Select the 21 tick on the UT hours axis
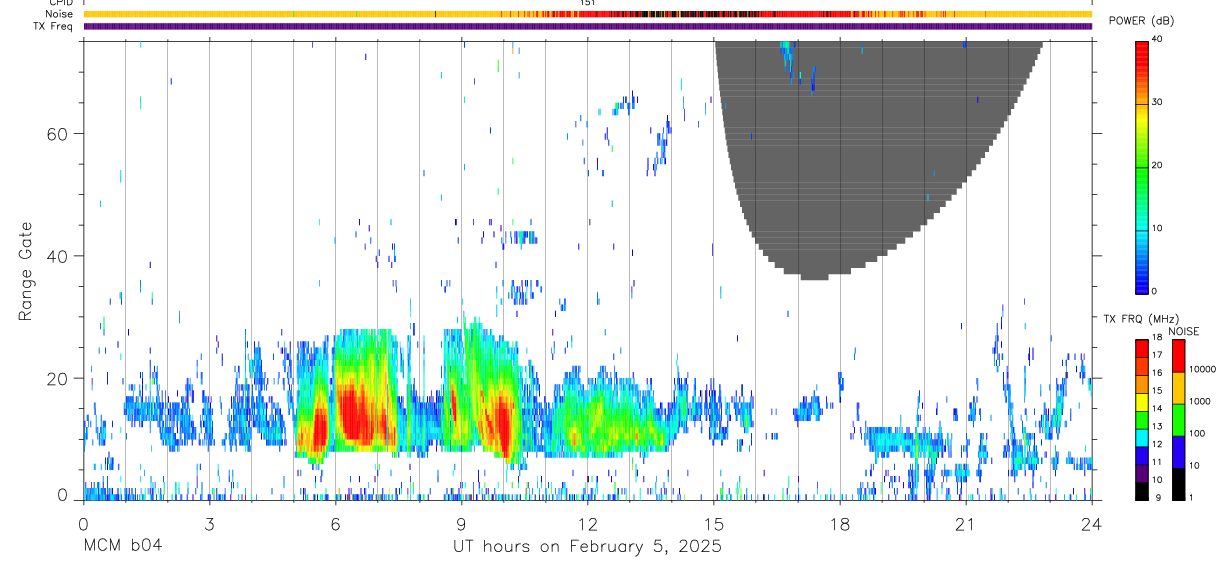Image resolution: width=1228 pixels, height=567 pixels. pos(965,523)
